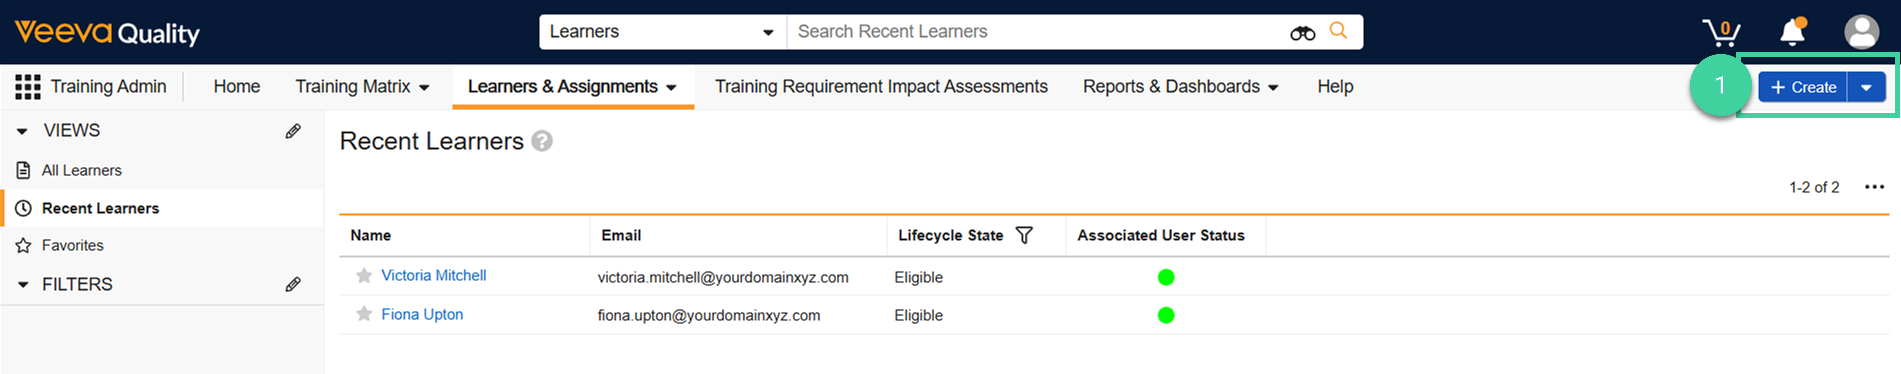The height and width of the screenshot is (374, 1901).
Task: Open notifications bell icon
Action: [x=1793, y=32]
